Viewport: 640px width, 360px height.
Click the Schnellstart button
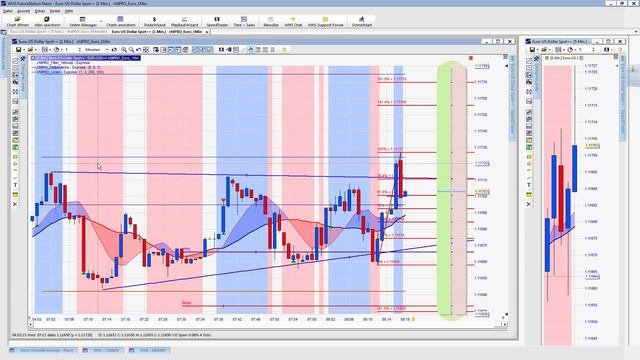[362, 22]
